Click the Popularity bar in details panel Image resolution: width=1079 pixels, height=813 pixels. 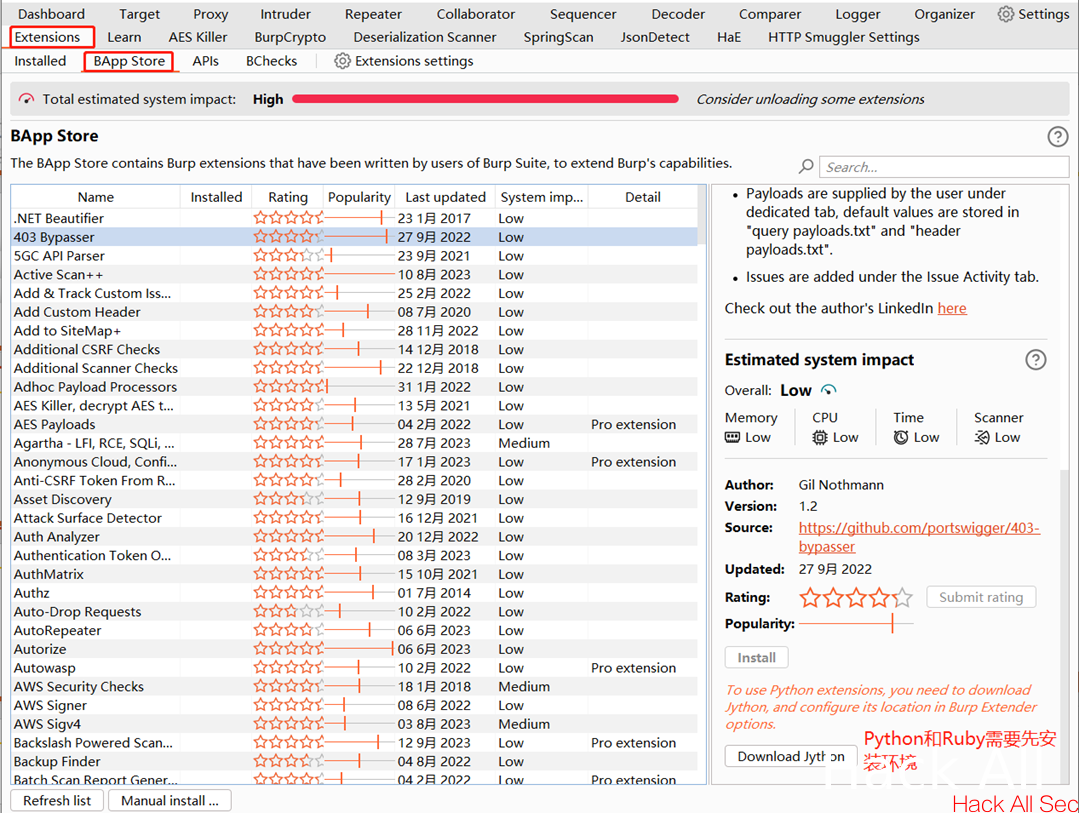click(856, 624)
